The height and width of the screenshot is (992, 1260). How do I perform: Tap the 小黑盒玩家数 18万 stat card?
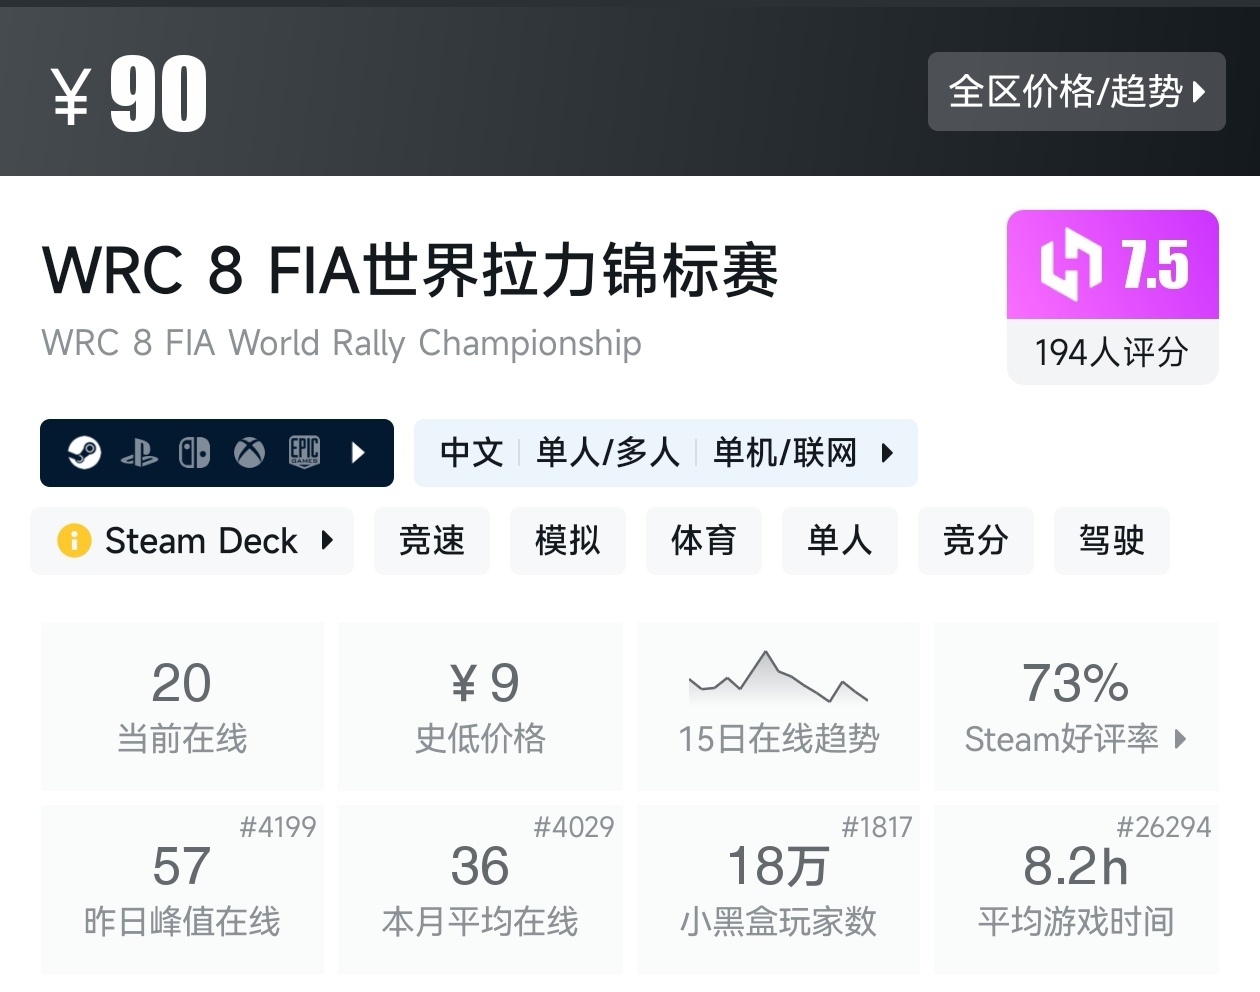click(778, 889)
